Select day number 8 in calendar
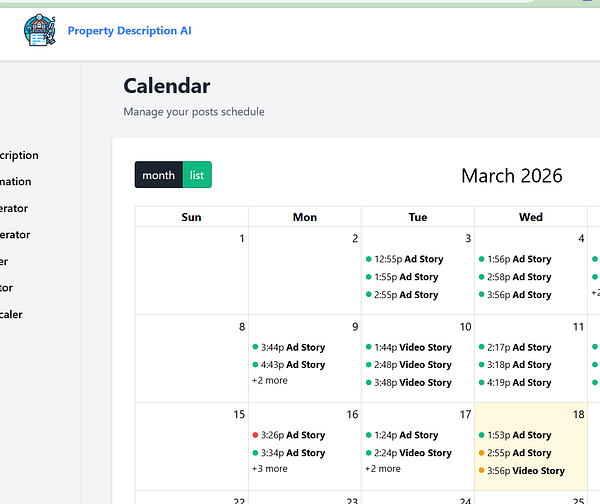Viewport: 600px width, 504px height. click(242, 327)
